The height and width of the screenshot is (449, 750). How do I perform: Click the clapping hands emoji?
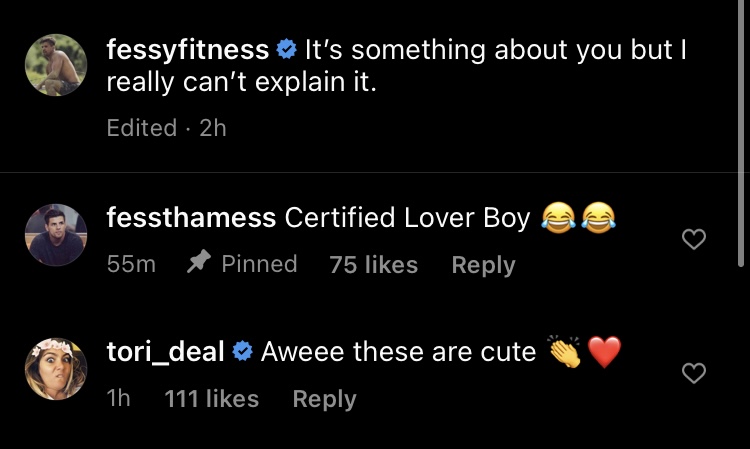[x=565, y=351]
